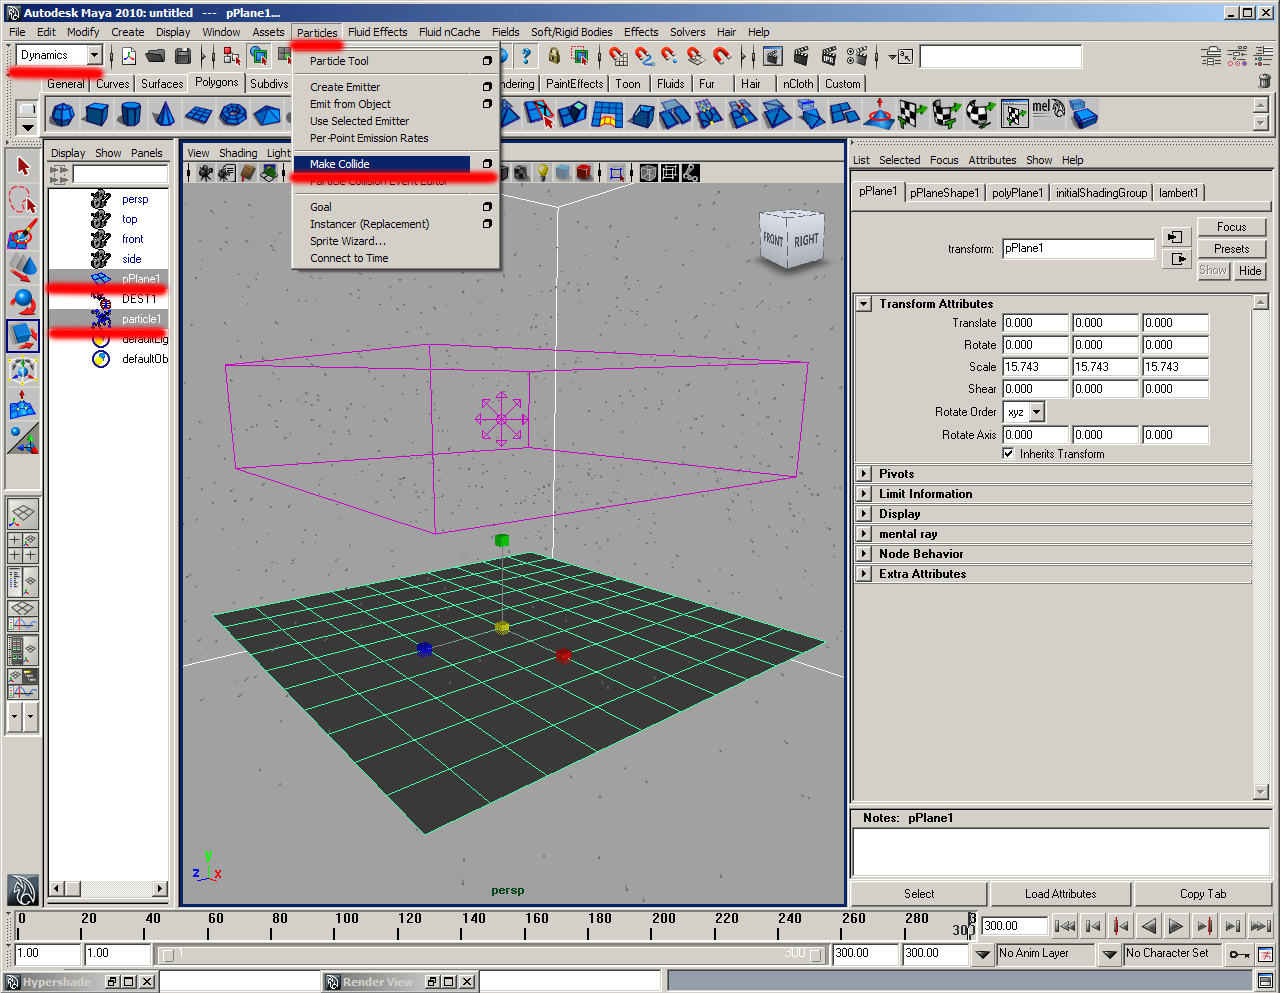Expand Node Behavior section
The height and width of the screenshot is (993, 1280).
[x=864, y=554]
